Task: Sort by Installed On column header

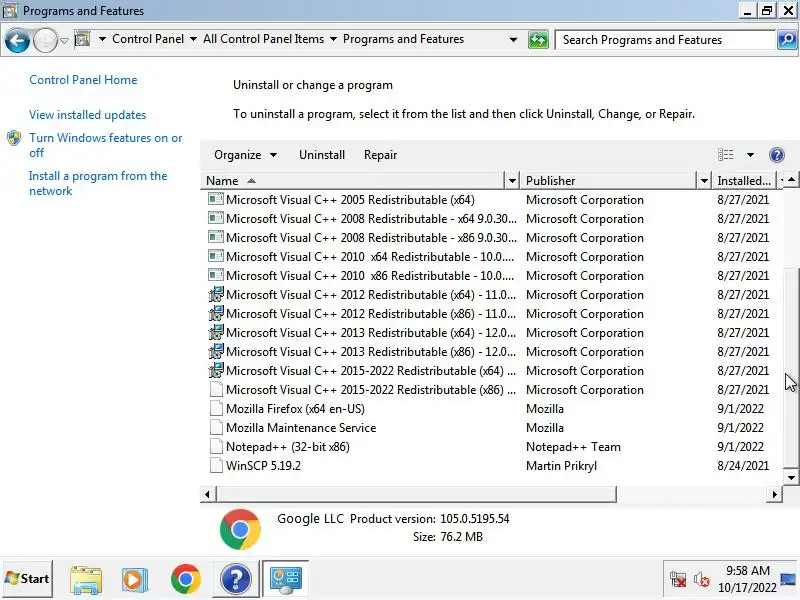Action: pyautogui.click(x=744, y=181)
